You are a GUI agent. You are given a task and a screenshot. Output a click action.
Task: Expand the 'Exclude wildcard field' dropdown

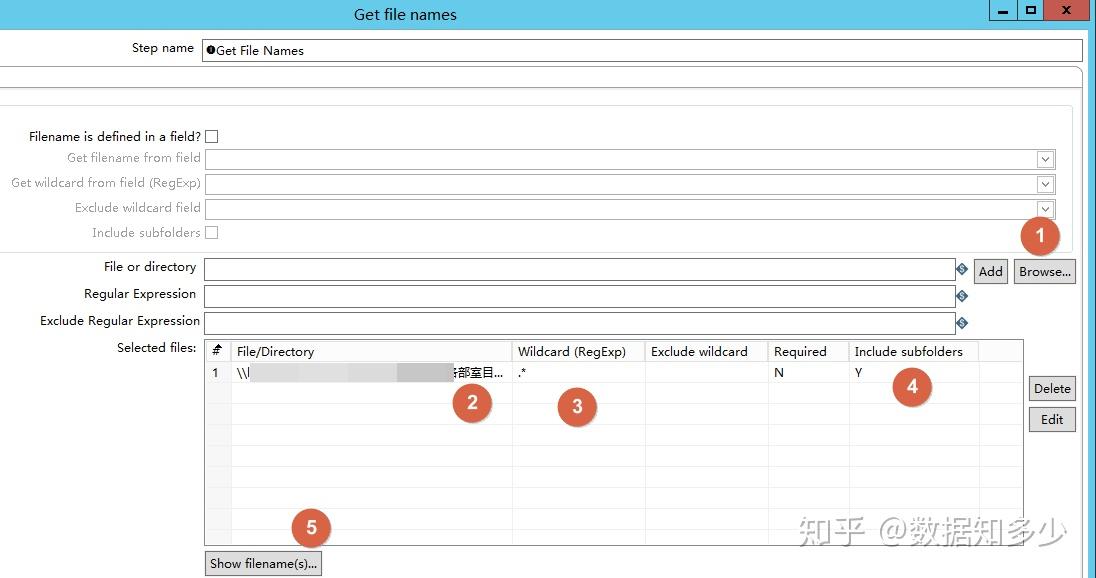point(1044,208)
